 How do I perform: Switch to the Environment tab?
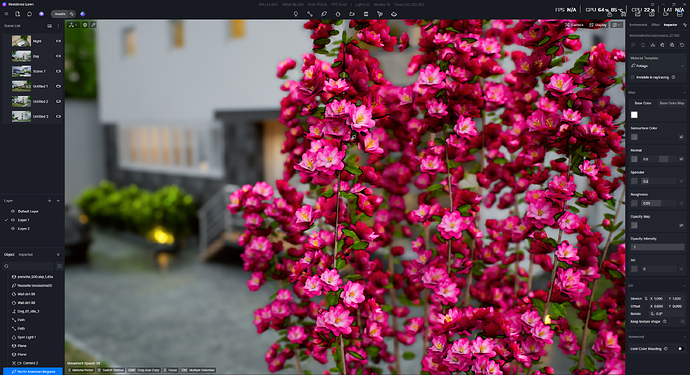point(638,25)
